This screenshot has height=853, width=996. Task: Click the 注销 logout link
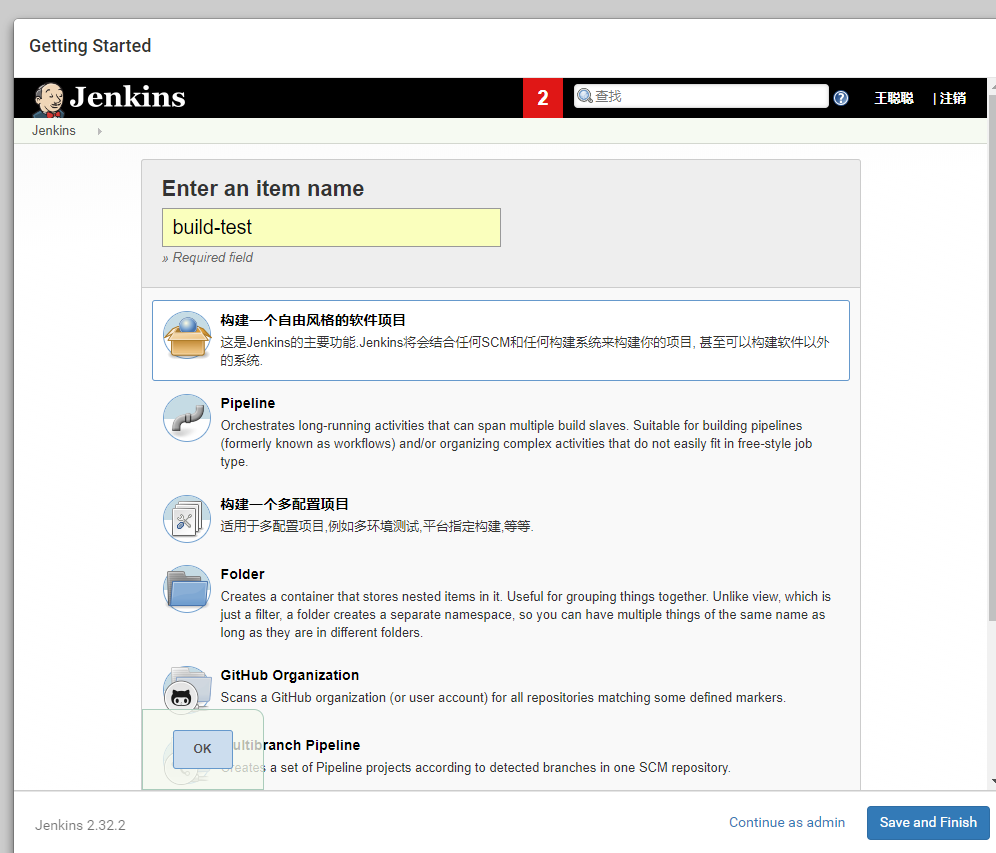coord(953,98)
